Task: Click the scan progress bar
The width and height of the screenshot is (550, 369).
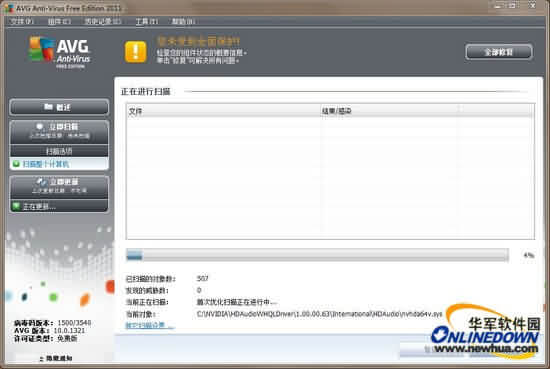Action: [x=317, y=255]
